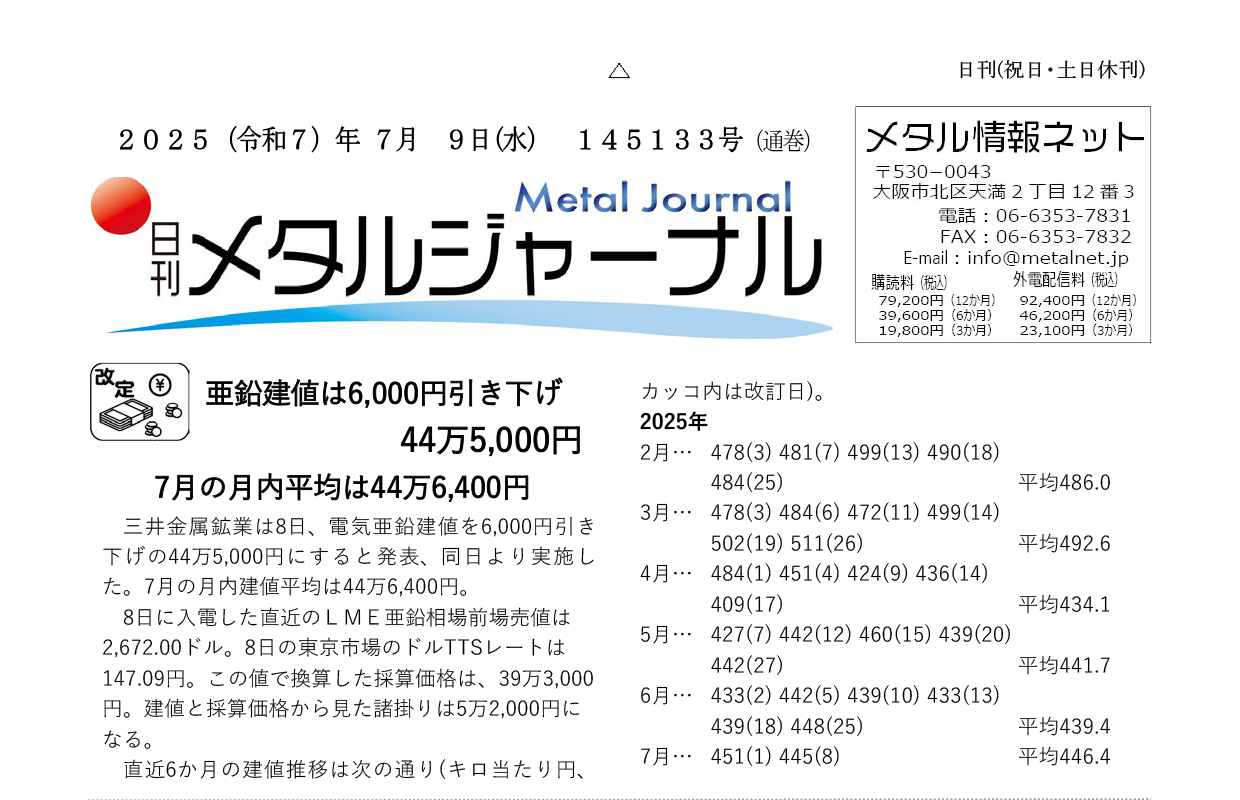This screenshot has width=1240, height=800.
Task: Click the '外電配信料 (税込)' heading
Action: [1065, 280]
